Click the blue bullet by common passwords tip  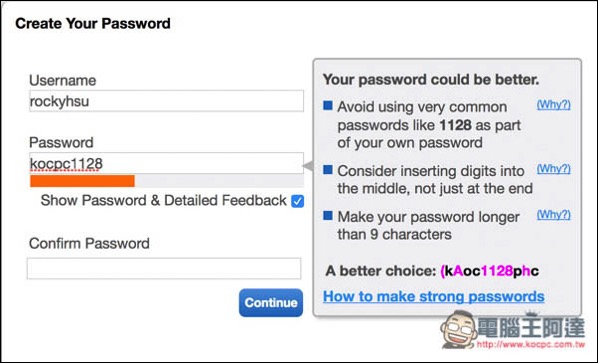coord(328,106)
